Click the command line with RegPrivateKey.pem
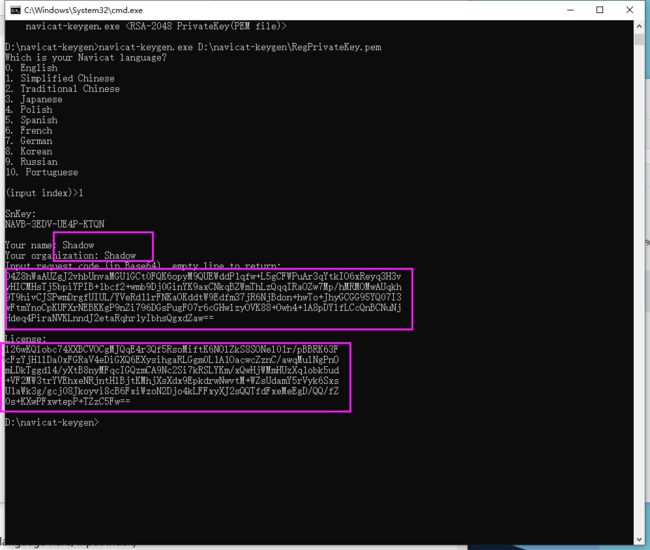Viewport: 650px width, 550px height. click(x=193, y=47)
